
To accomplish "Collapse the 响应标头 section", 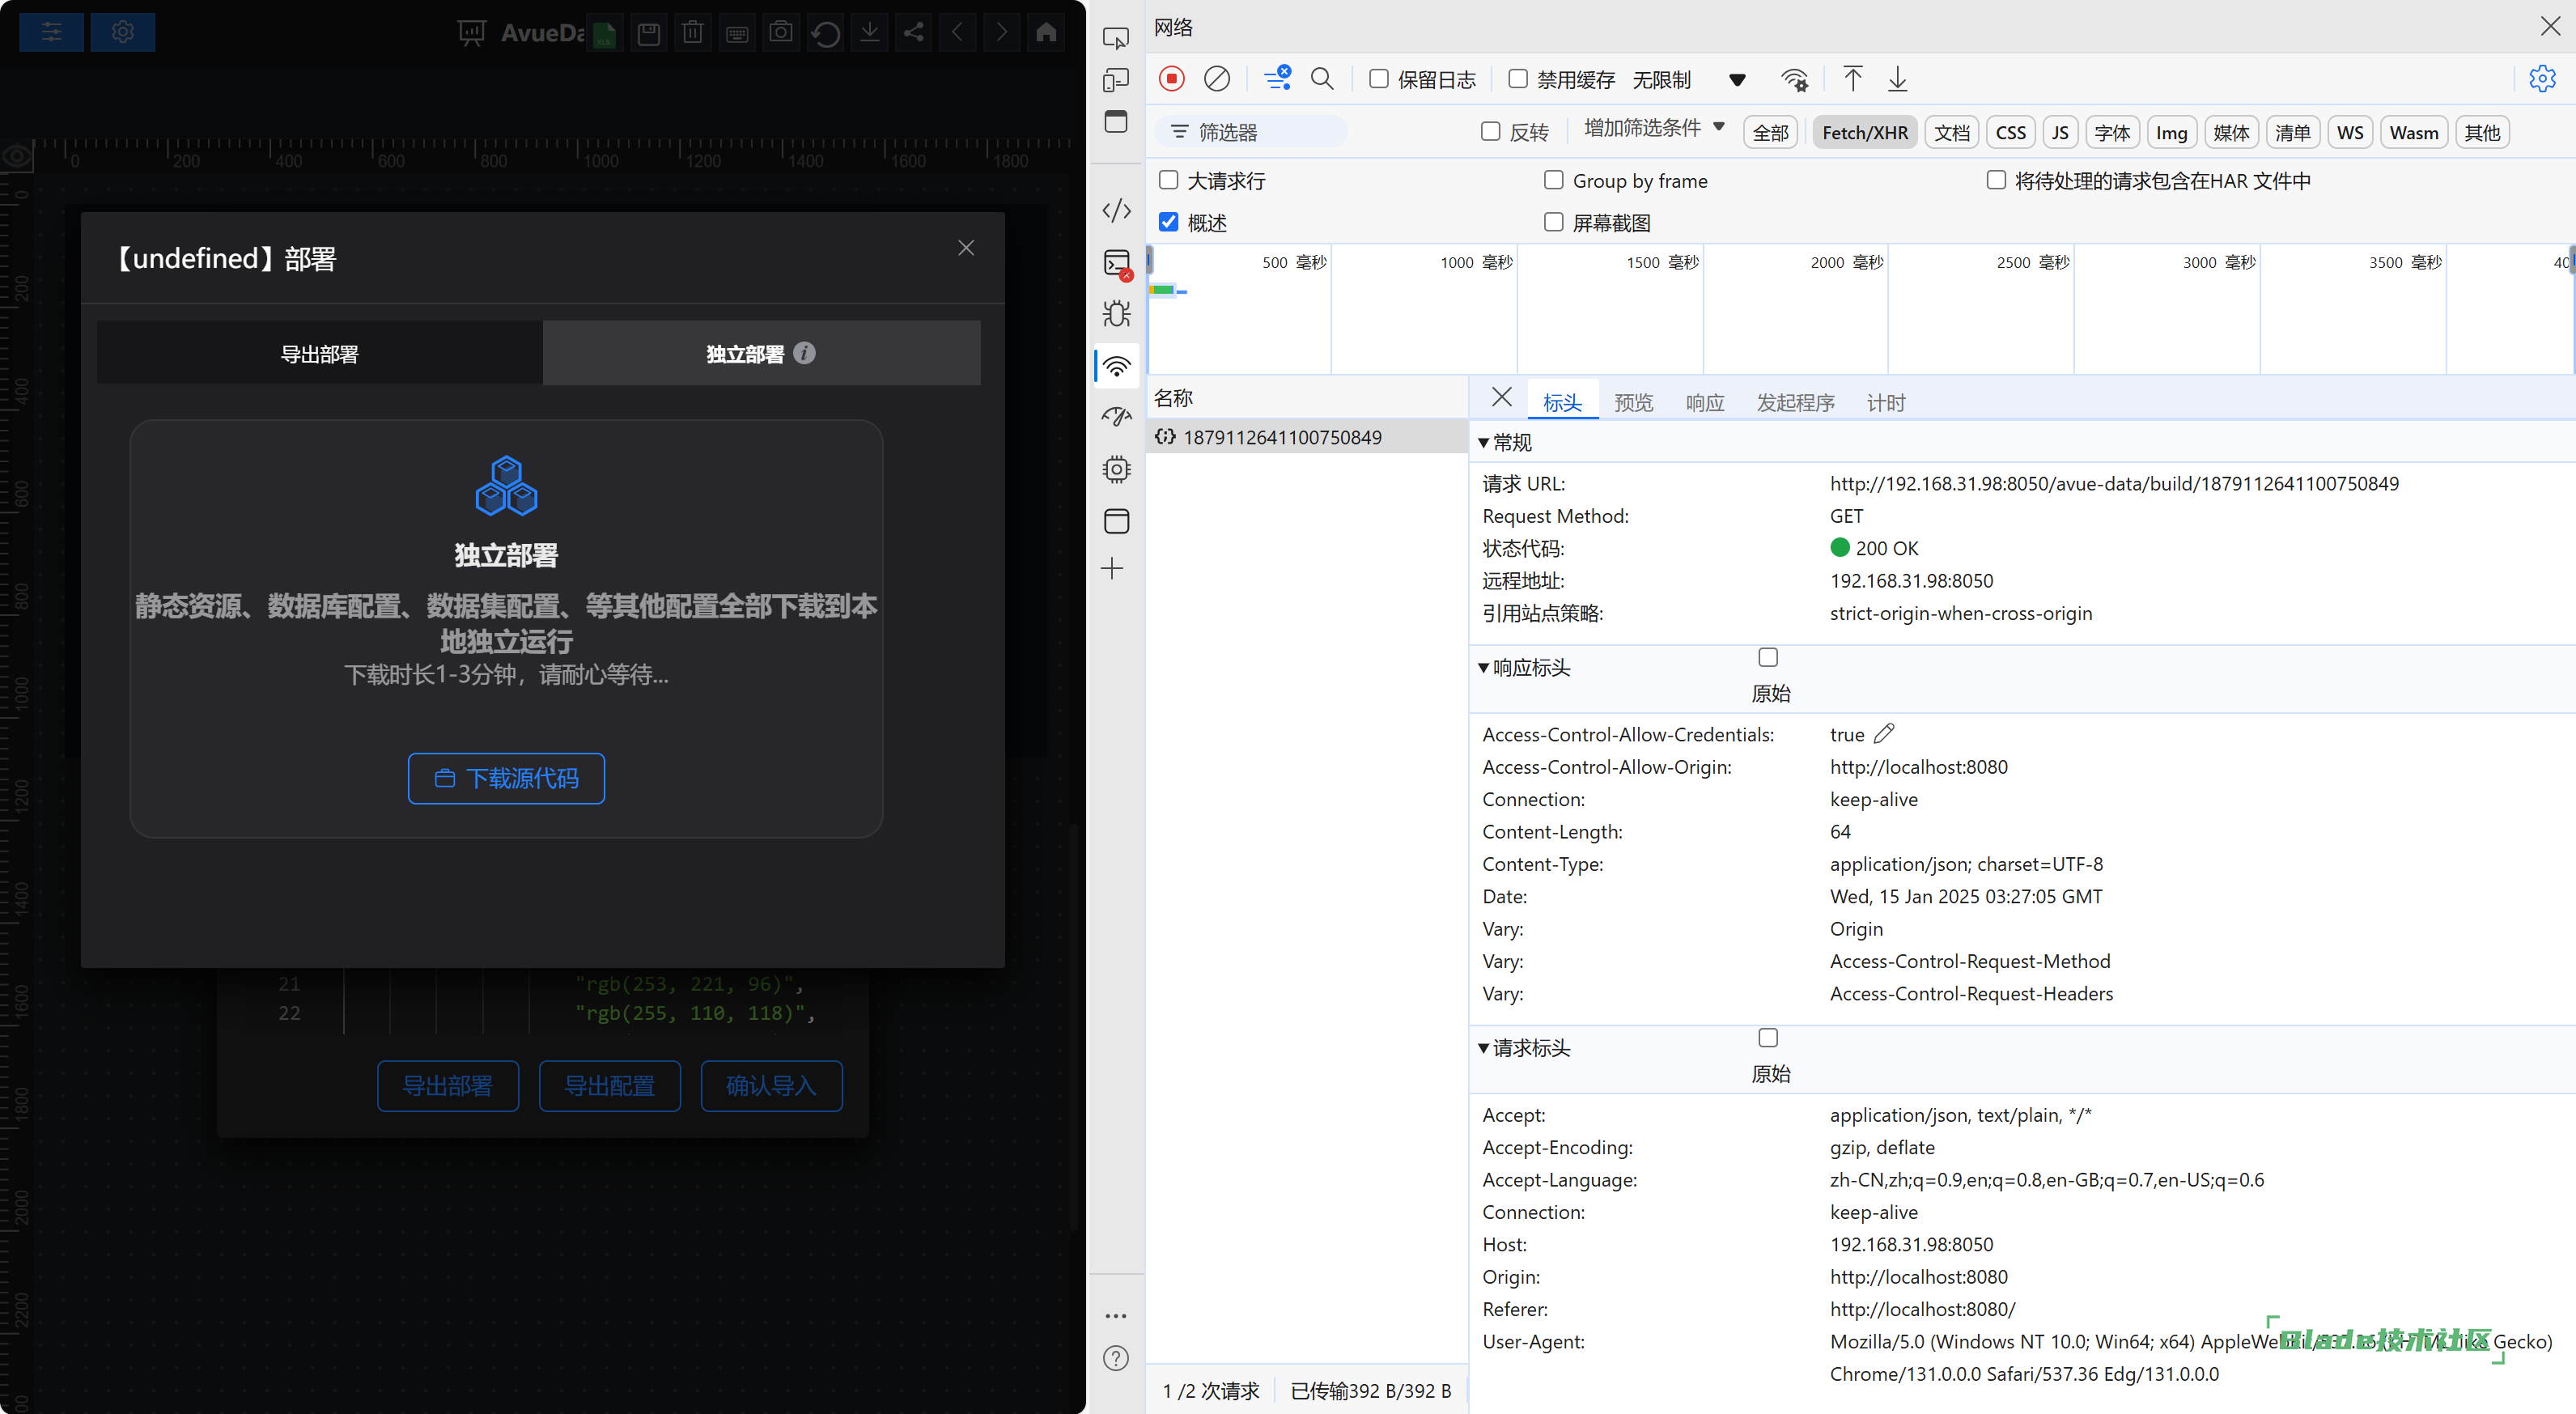I will coord(1484,668).
